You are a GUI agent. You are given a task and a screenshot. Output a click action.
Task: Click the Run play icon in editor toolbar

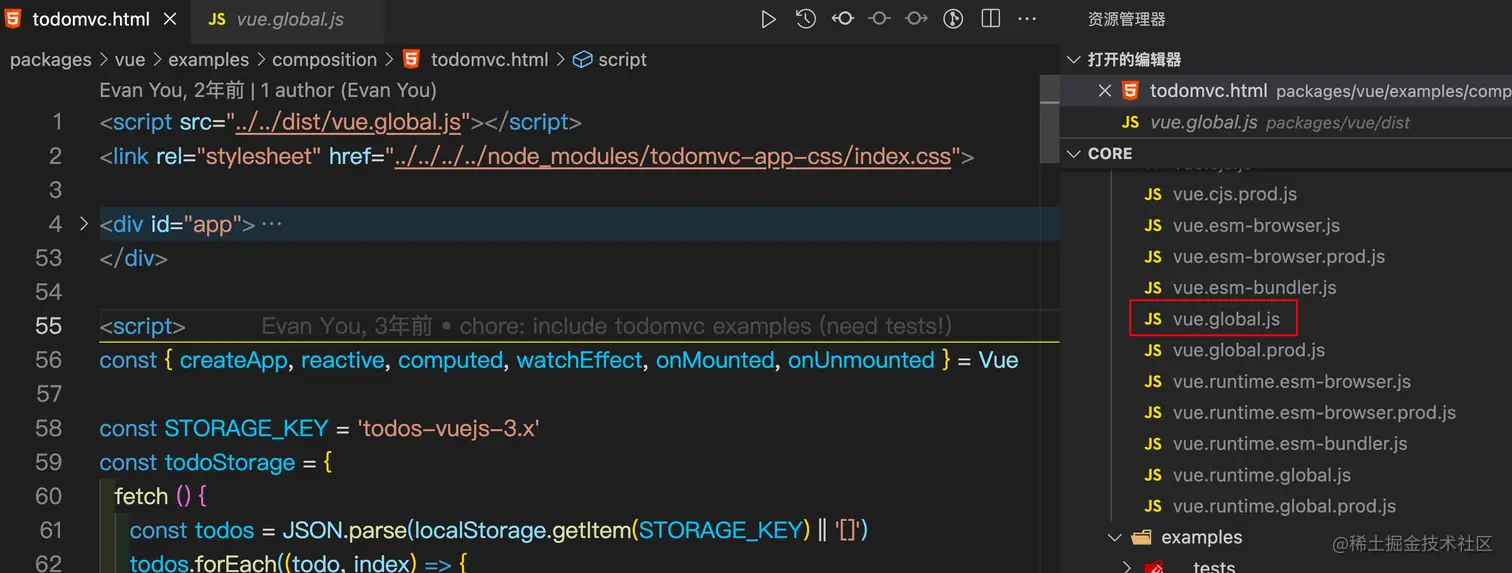(x=768, y=19)
